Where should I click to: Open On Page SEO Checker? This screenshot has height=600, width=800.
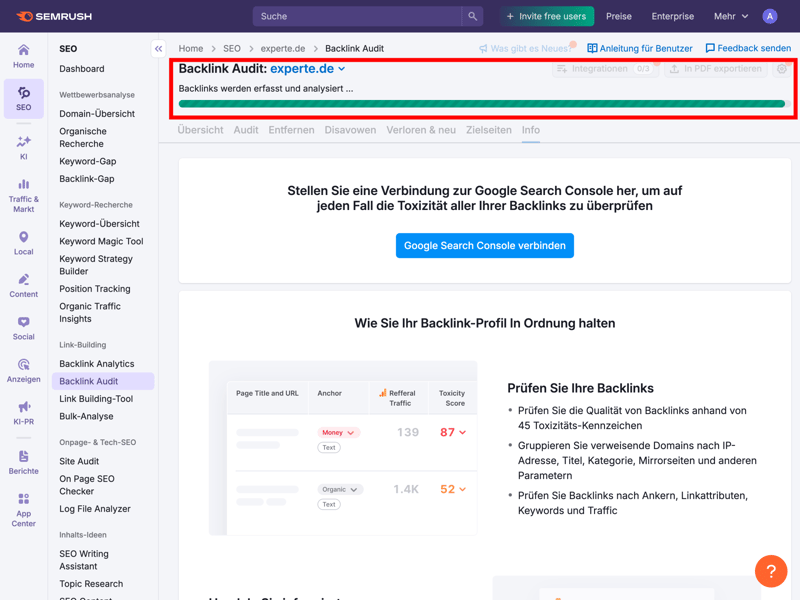(87, 485)
